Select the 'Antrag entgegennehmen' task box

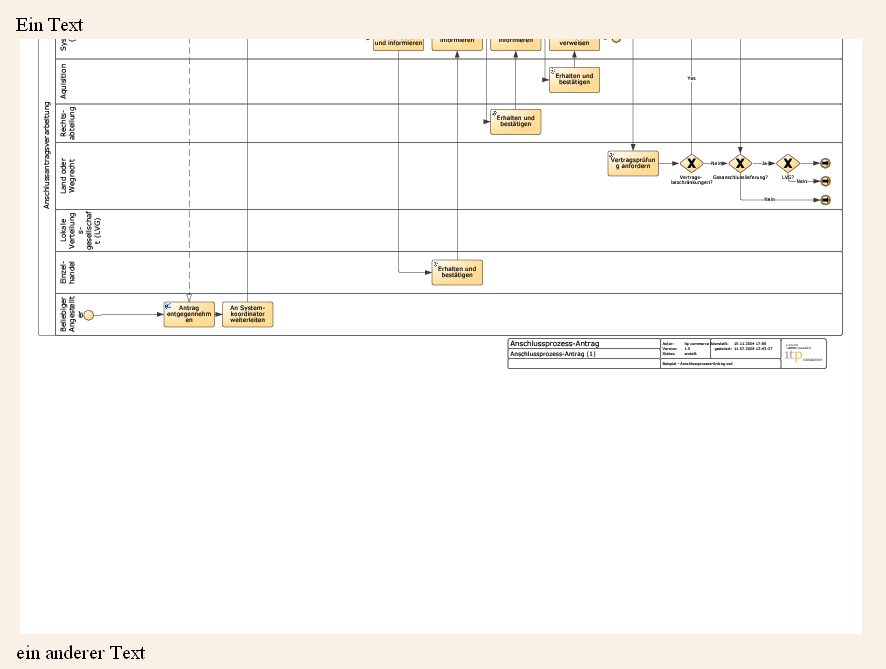(x=189, y=314)
